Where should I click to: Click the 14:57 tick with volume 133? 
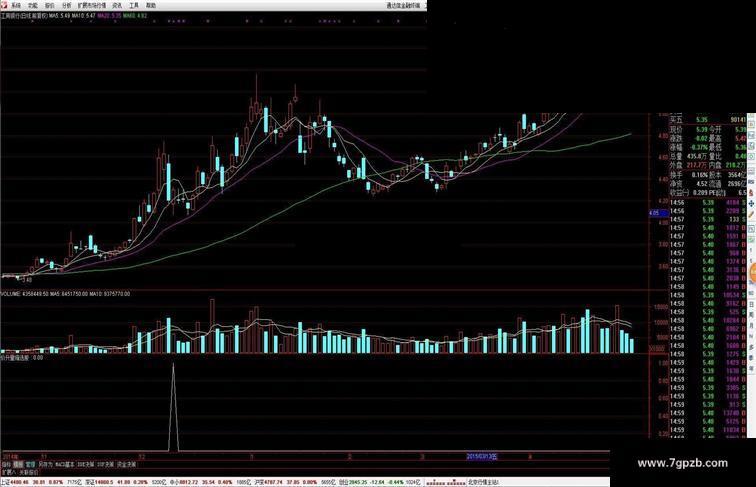click(x=708, y=219)
